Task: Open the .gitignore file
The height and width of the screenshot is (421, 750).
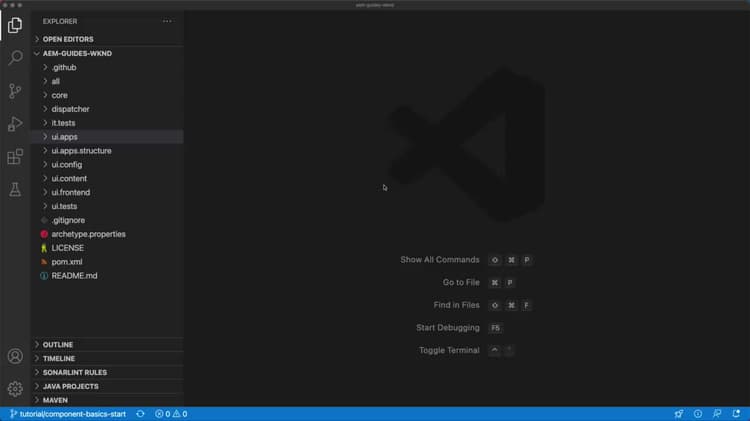Action: [x=107, y=220]
